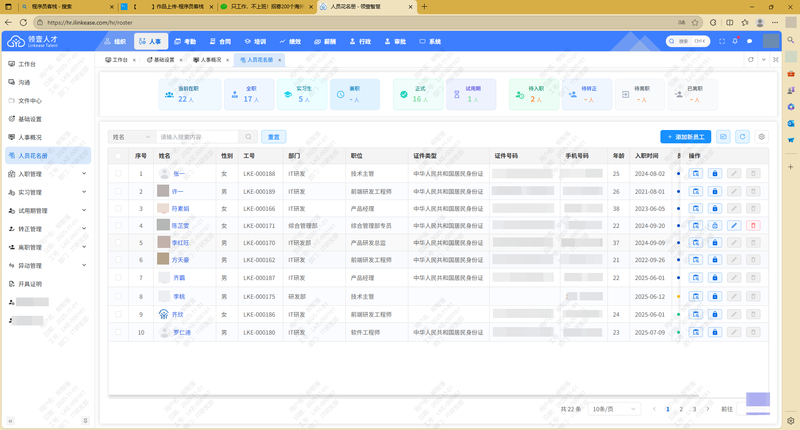Click the search magnifier icon beside search input
This screenshot has width=800, height=430.
point(248,136)
